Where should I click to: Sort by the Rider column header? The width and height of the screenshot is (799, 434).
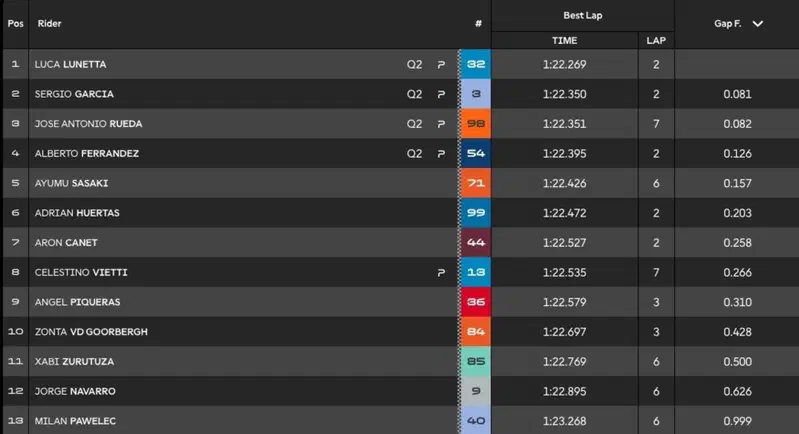49,23
